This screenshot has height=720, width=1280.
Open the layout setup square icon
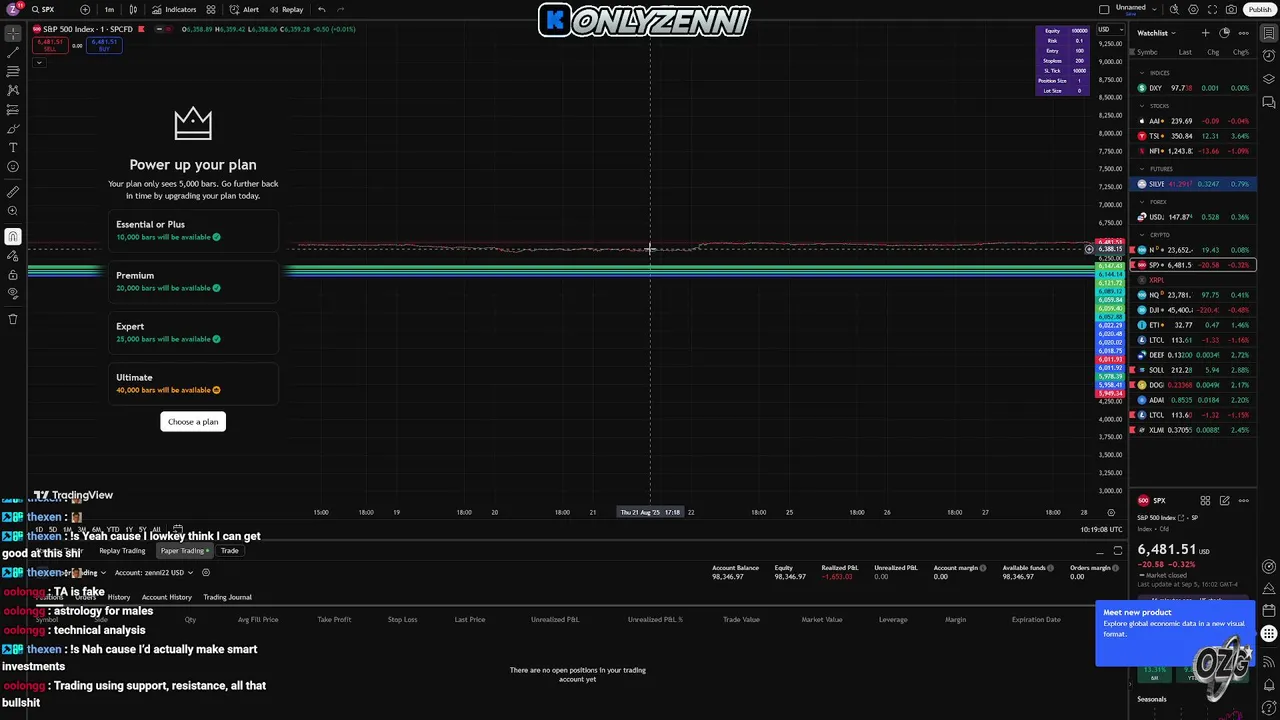tap(1104, 9)
